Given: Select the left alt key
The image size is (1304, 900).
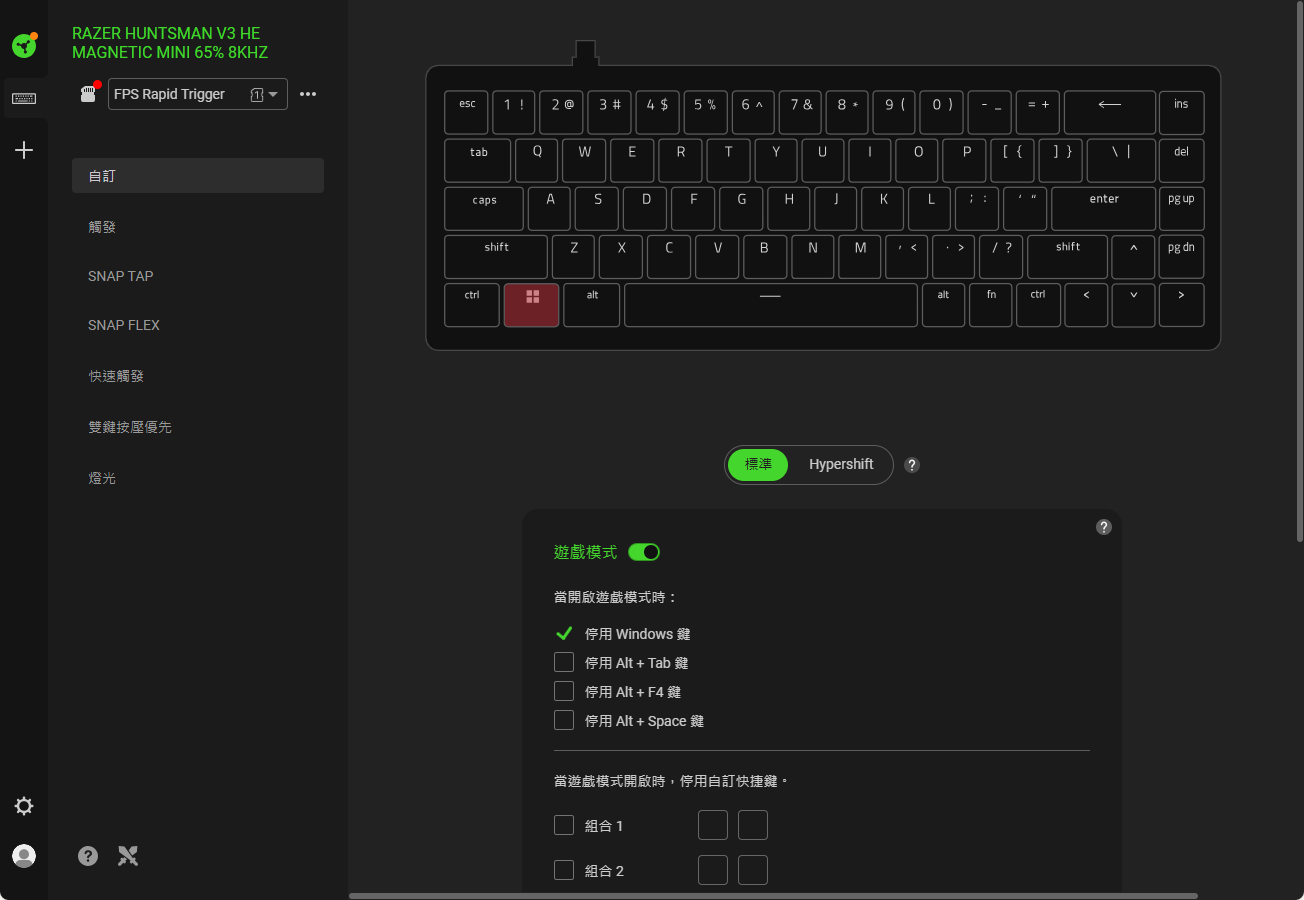Looking at the screenshot, I should [592, 305].
